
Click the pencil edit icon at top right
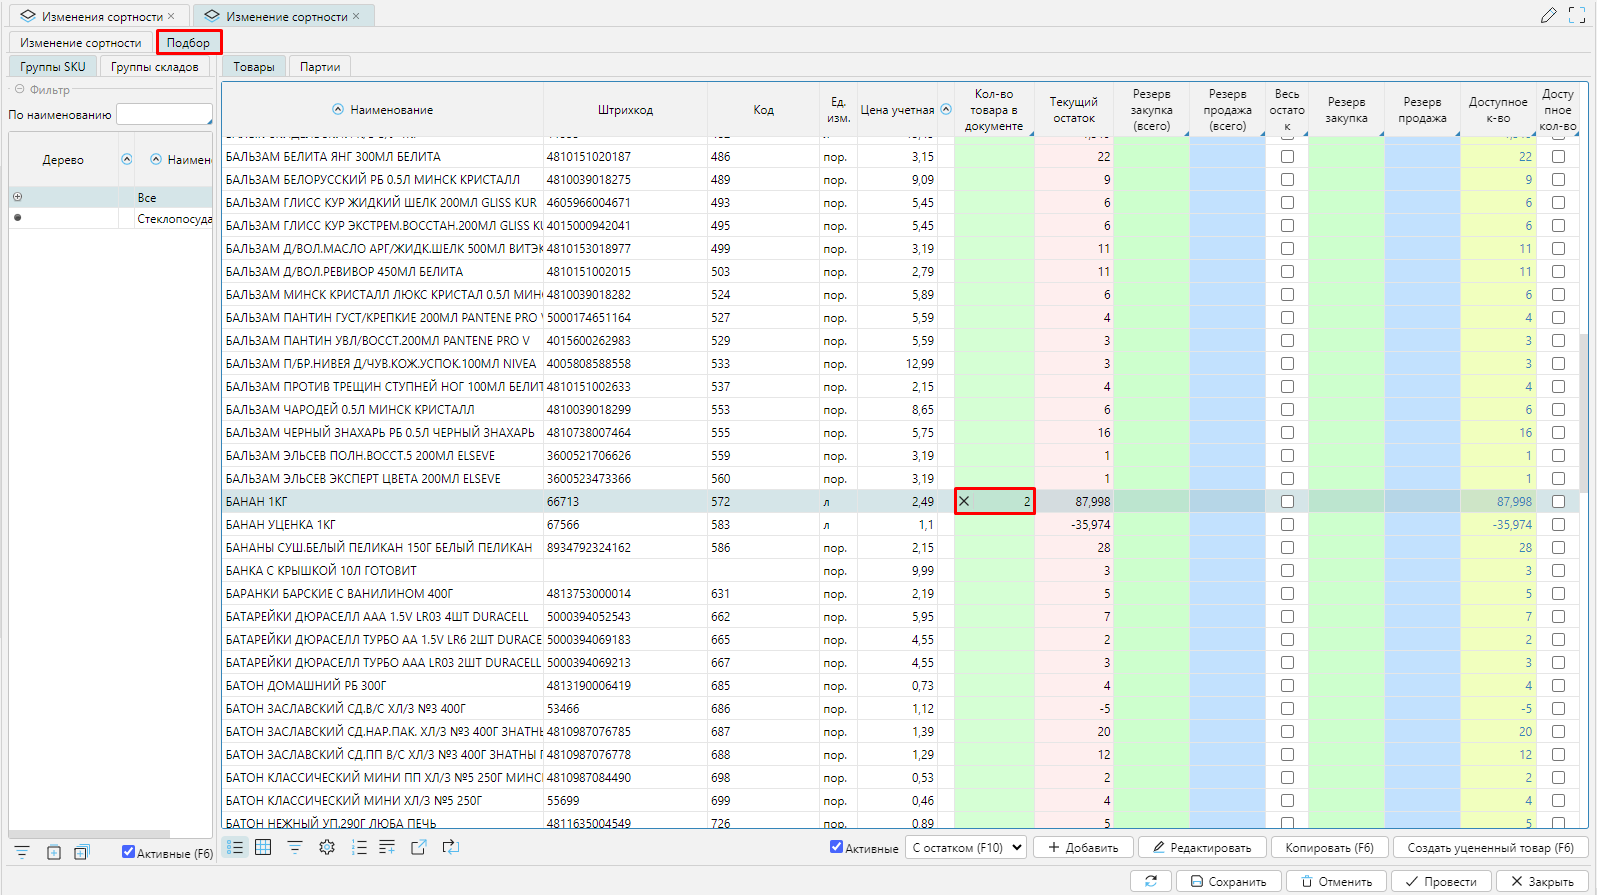coord(1548,15)
